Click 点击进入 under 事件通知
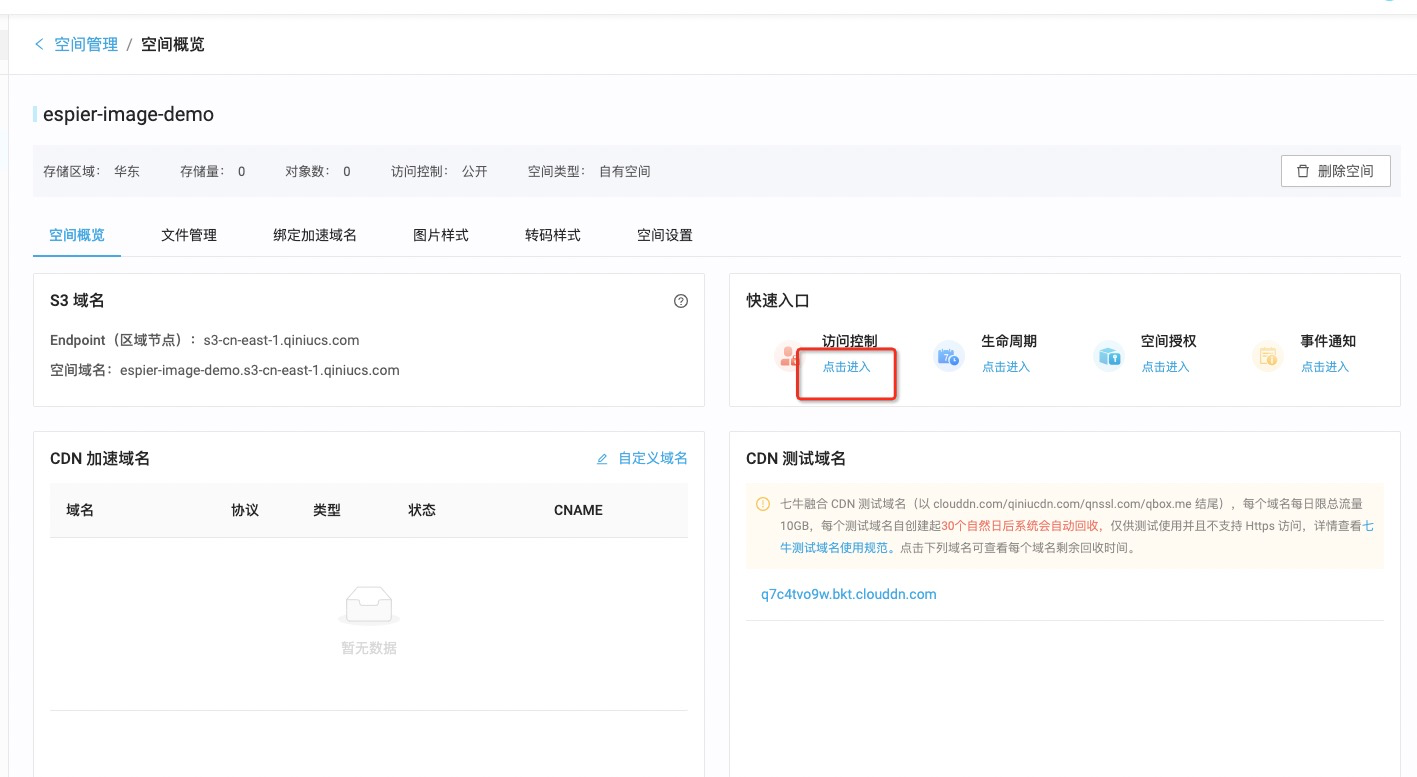Screen dimensions: 1417x777 [1324, 367]
